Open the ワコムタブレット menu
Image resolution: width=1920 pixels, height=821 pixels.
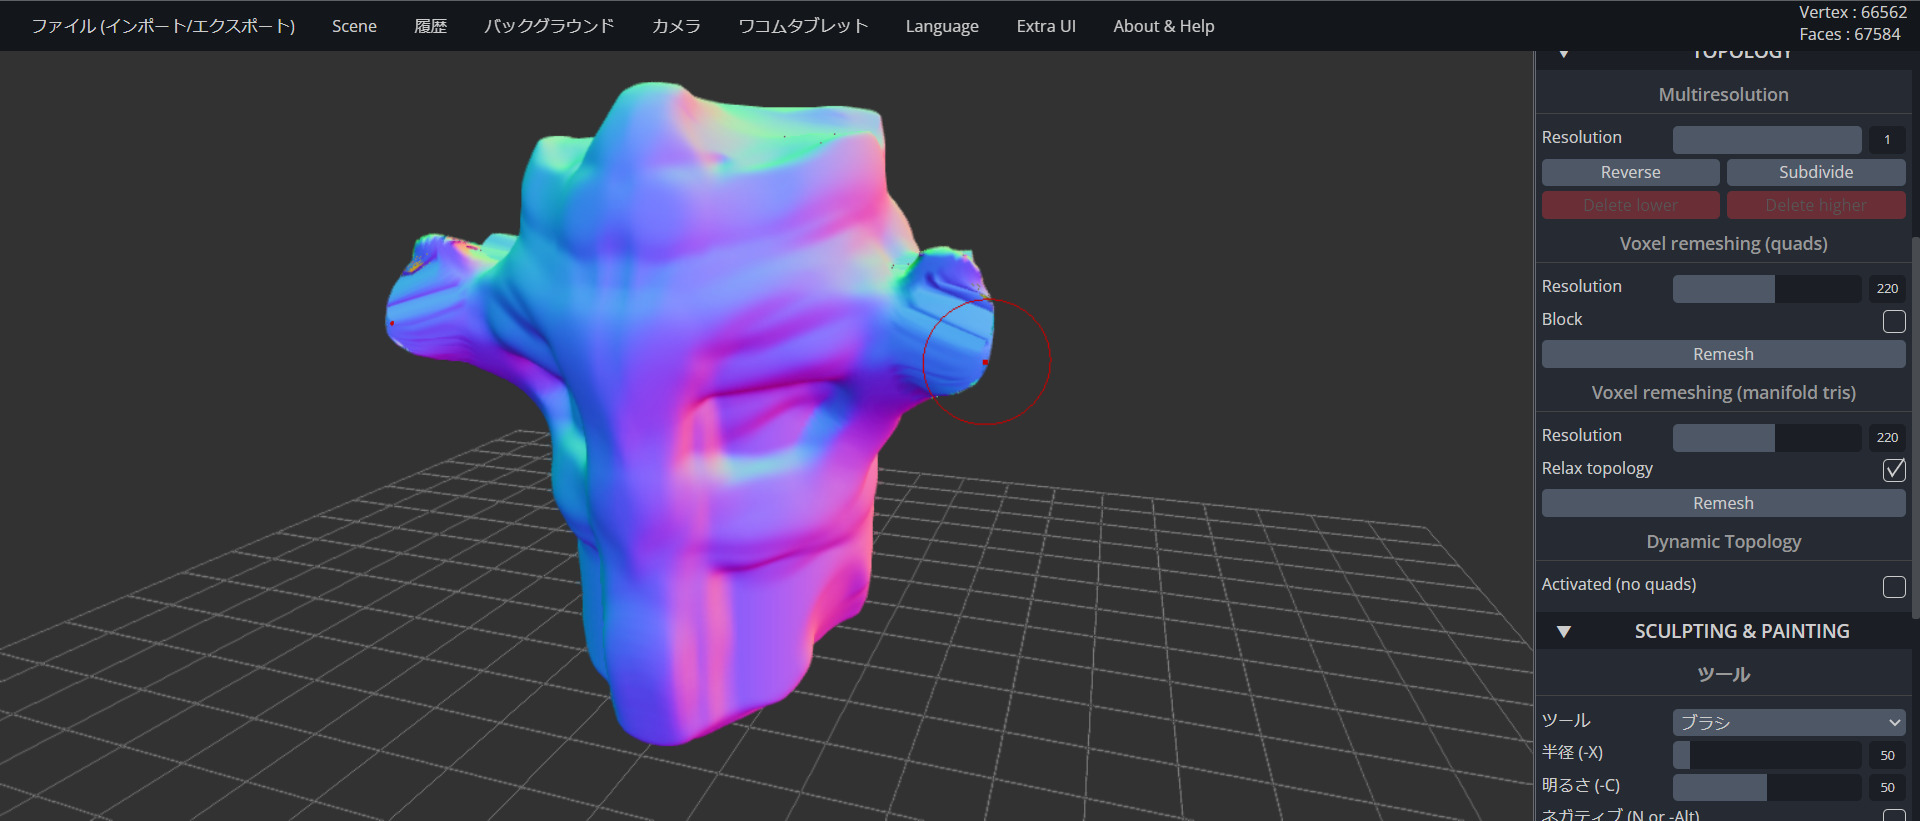[x=803, y=26]
